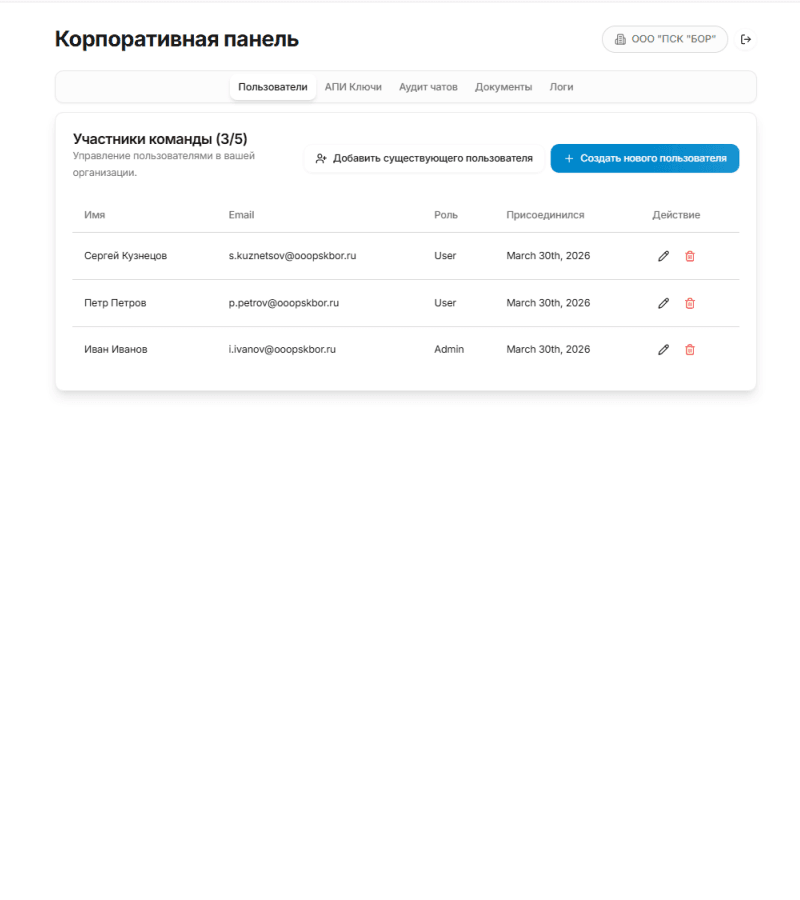Click the Email column header
This screenshot has width=800, height=900.
[x=241, y=215]
